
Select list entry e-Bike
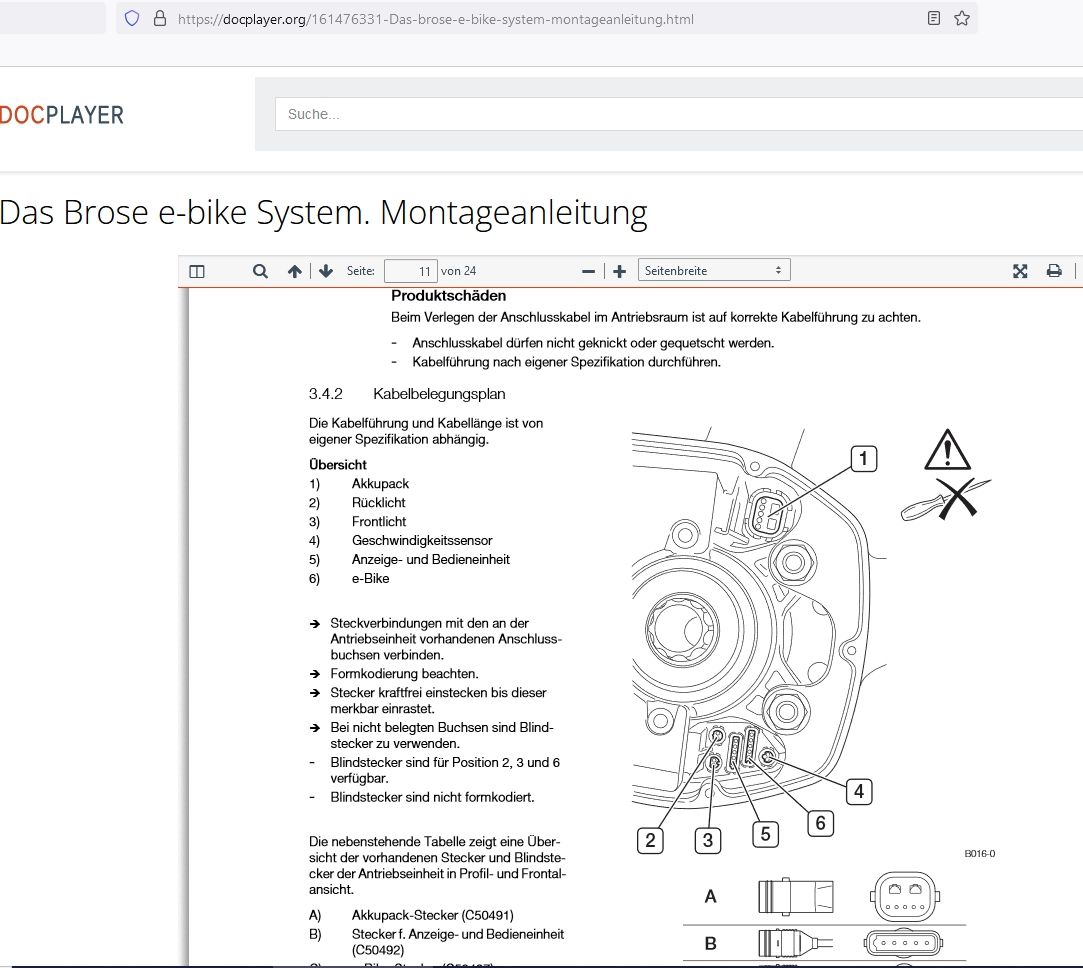point(370,578)
